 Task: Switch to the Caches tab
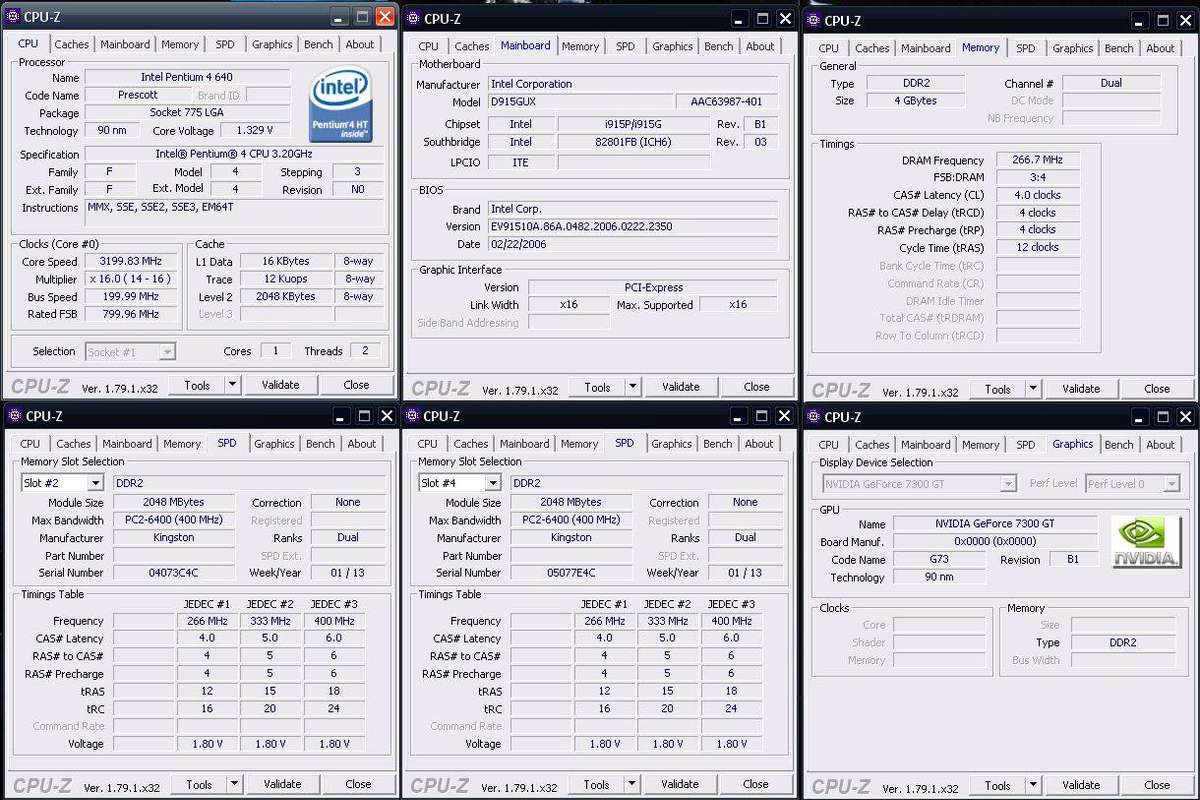point(71,44)
